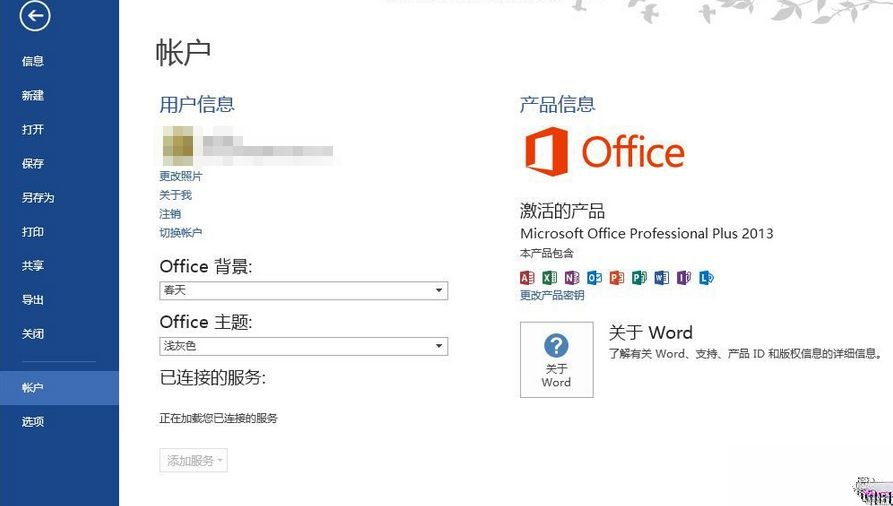The width and height of the screenshot is (893, 506).
Task: Click the 注销 link
Action: (170, 214)
